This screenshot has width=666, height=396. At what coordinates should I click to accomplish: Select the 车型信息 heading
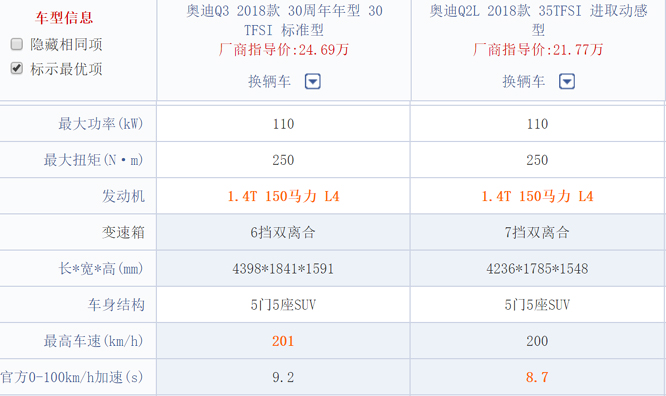click(64, 18)
